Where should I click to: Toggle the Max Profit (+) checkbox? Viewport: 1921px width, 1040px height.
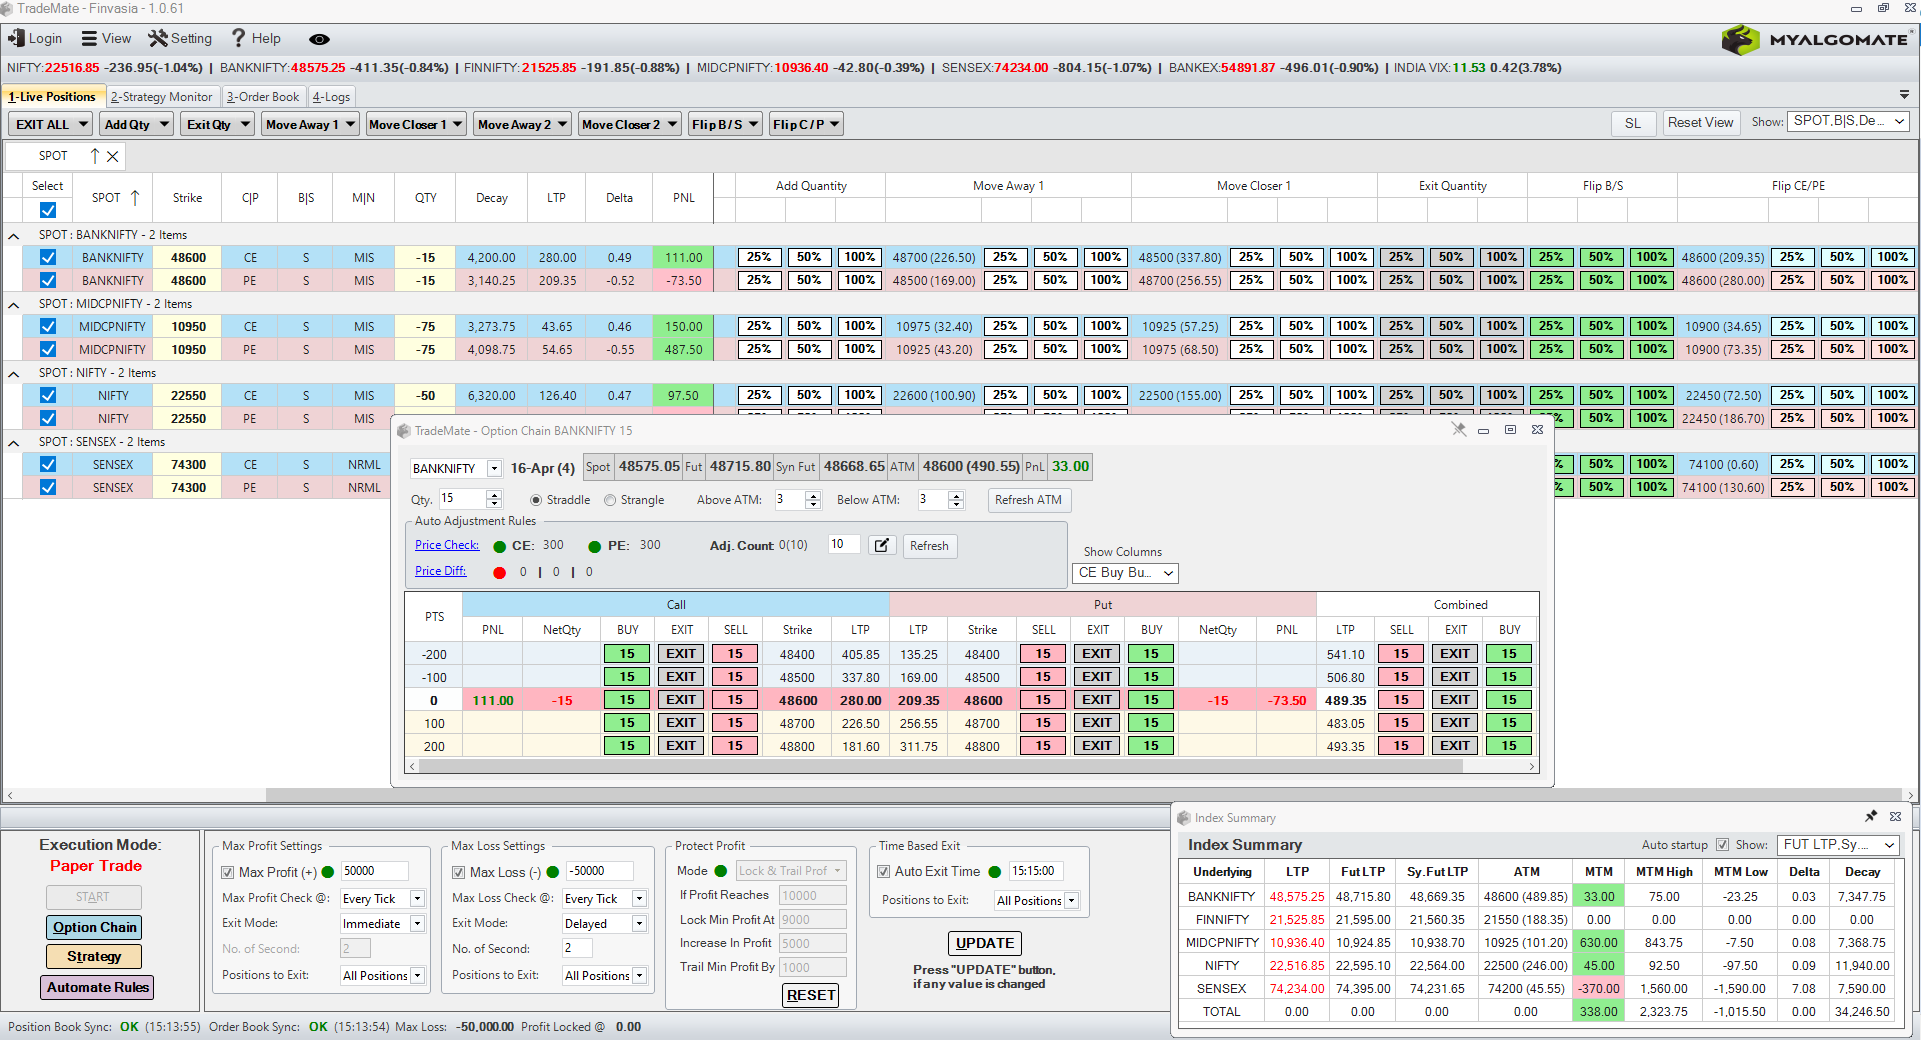228,872
